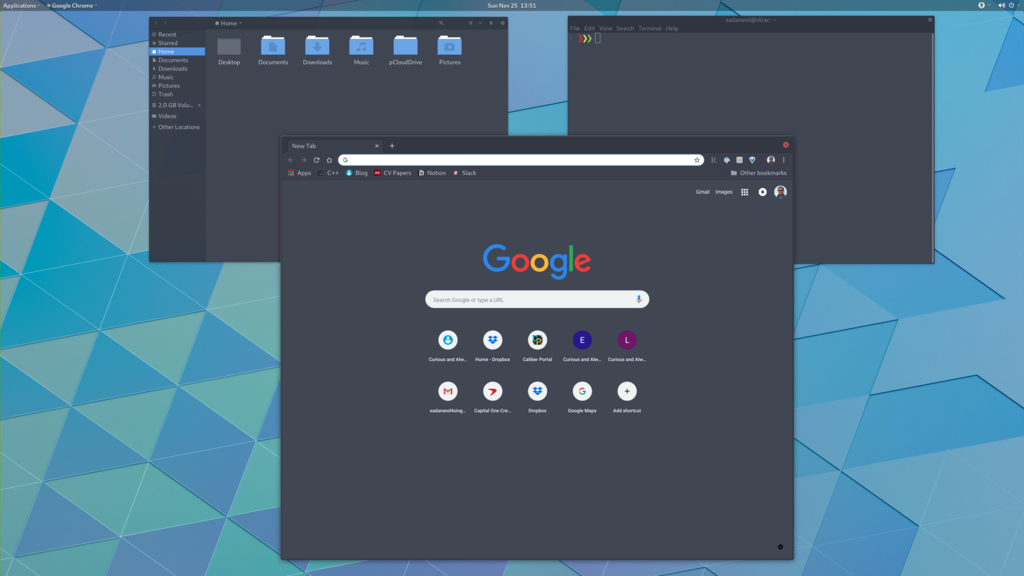This screenshot has width=1024, height=576.
Task: Select Trash in Files sidebar
Action: click(x=177, y=94)
